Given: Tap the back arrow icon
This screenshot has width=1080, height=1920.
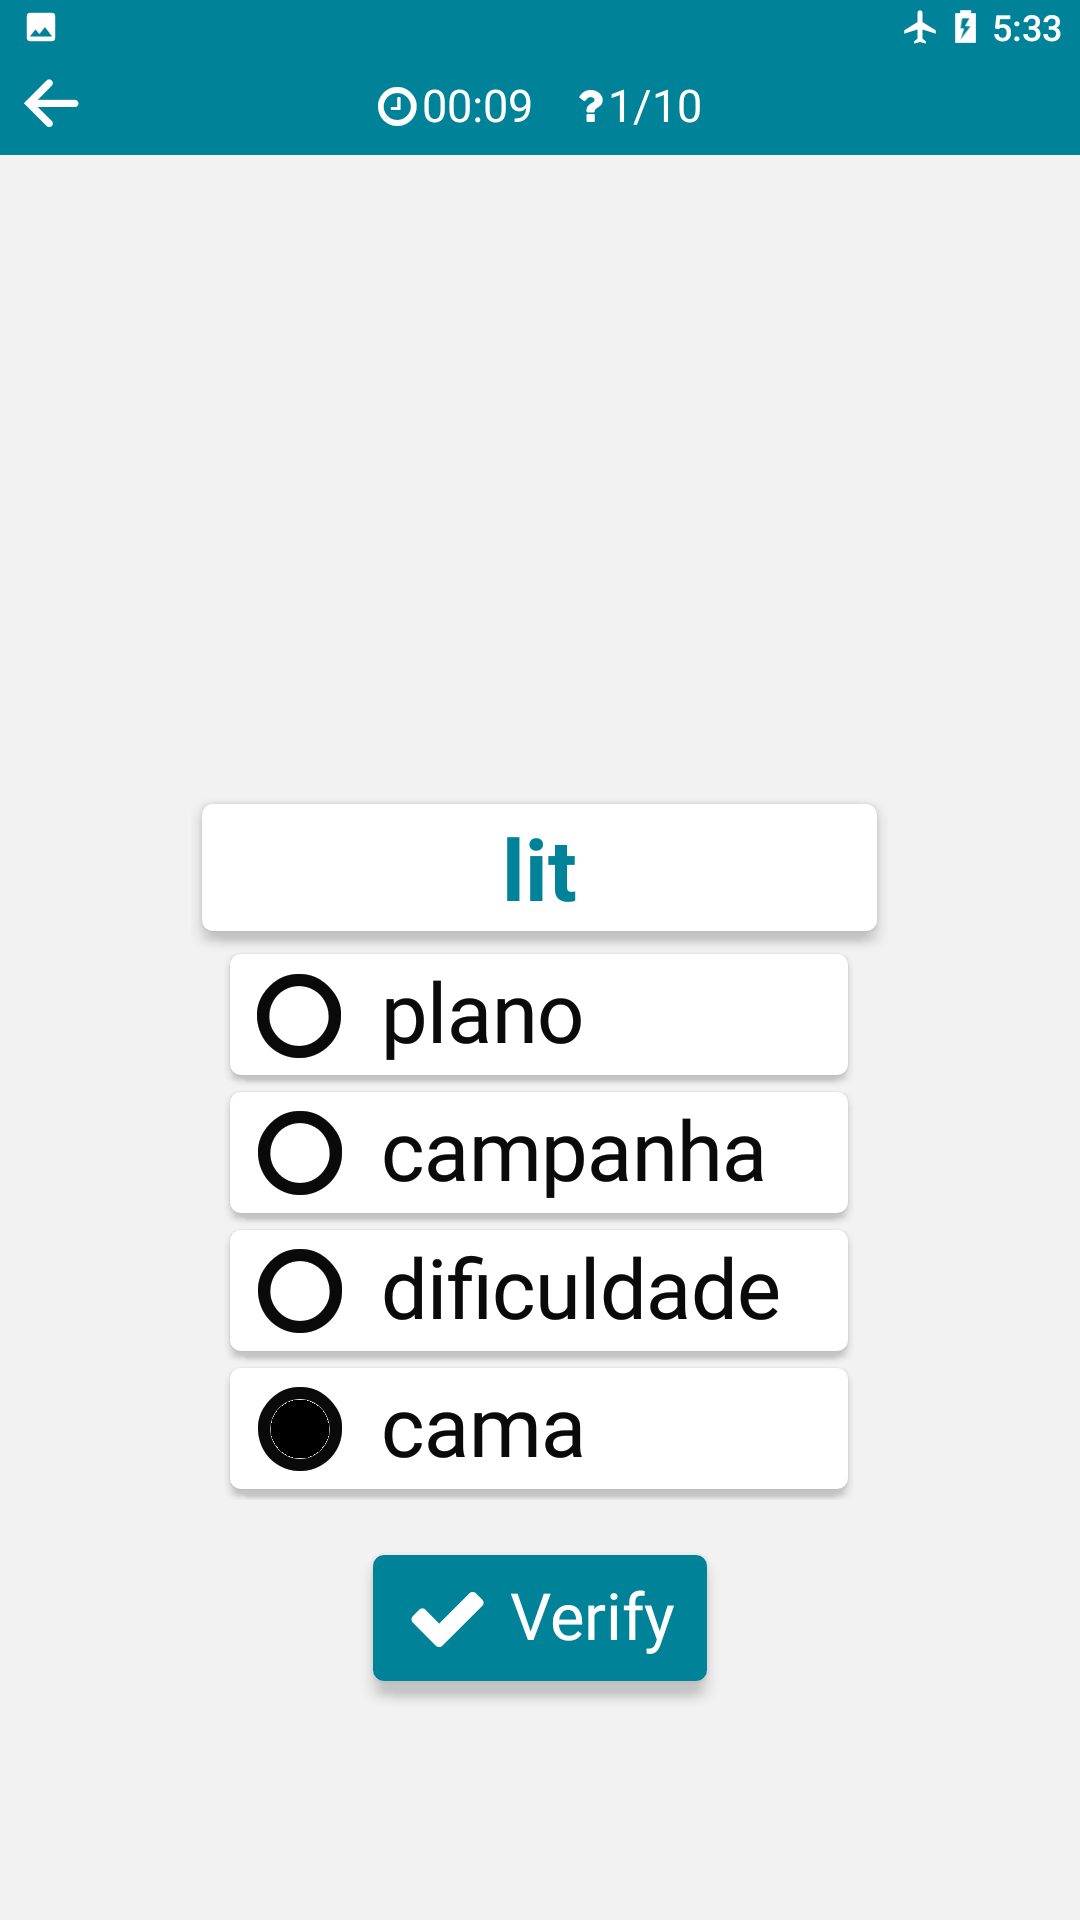Looking at the screenshot, I should tap(51, 104).
